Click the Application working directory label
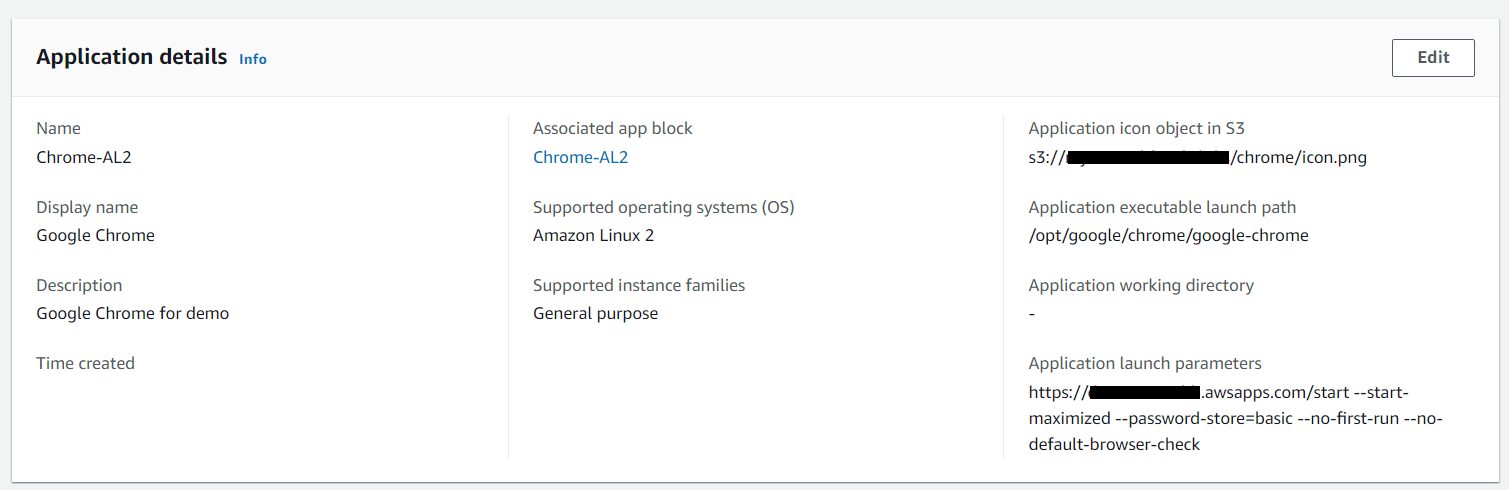 1141,285
